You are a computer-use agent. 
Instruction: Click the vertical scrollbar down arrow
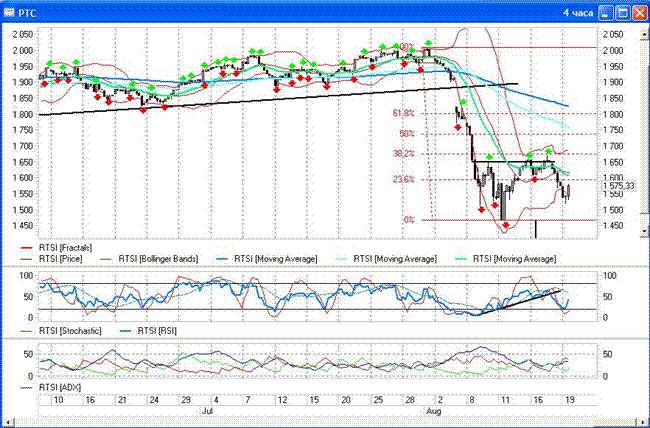point(645,231)
